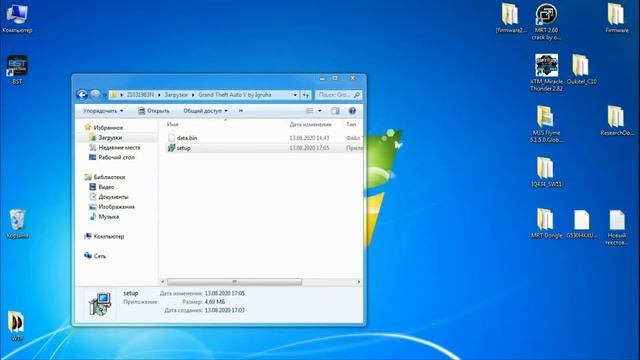Click Grand Theft Auto V by Igruha breadcrumb
The height and width of the screenshot is (360, 640).
click(x=235, y=95)
